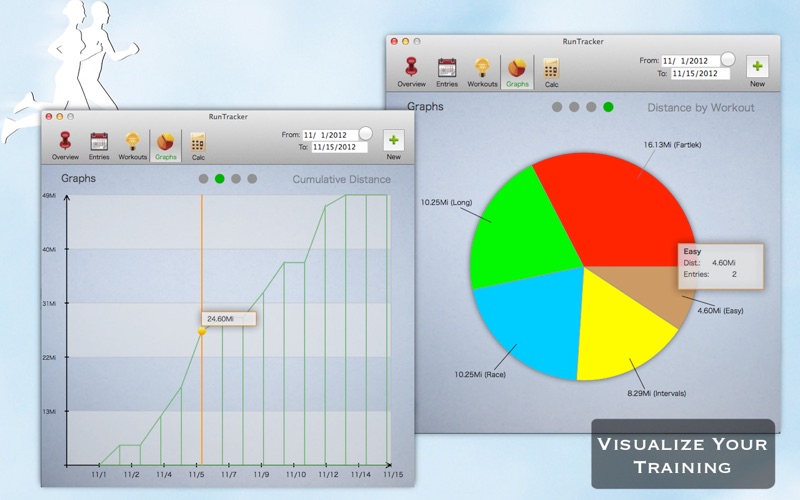
Task: Click the 10.25Mi (Race) label
Action: (480, 374)
